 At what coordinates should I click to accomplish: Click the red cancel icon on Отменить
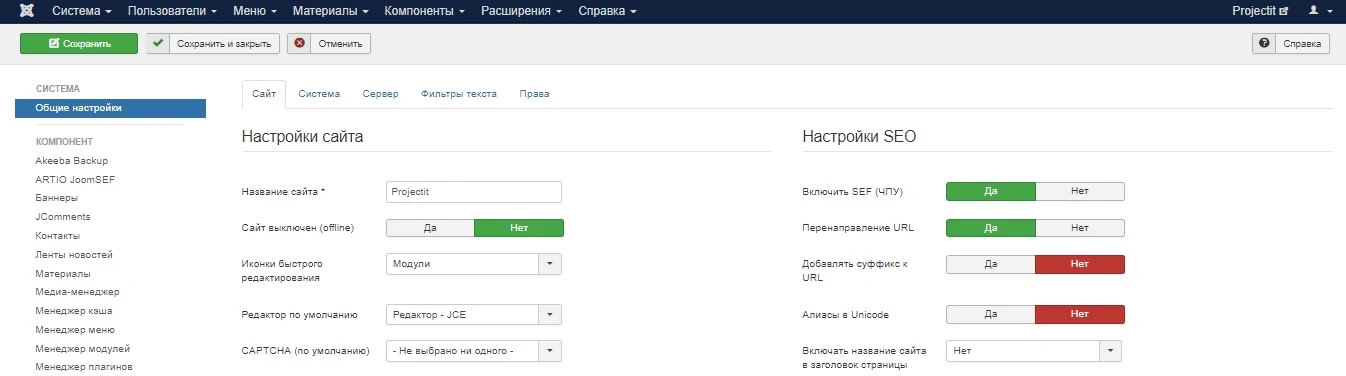point(300,44)
